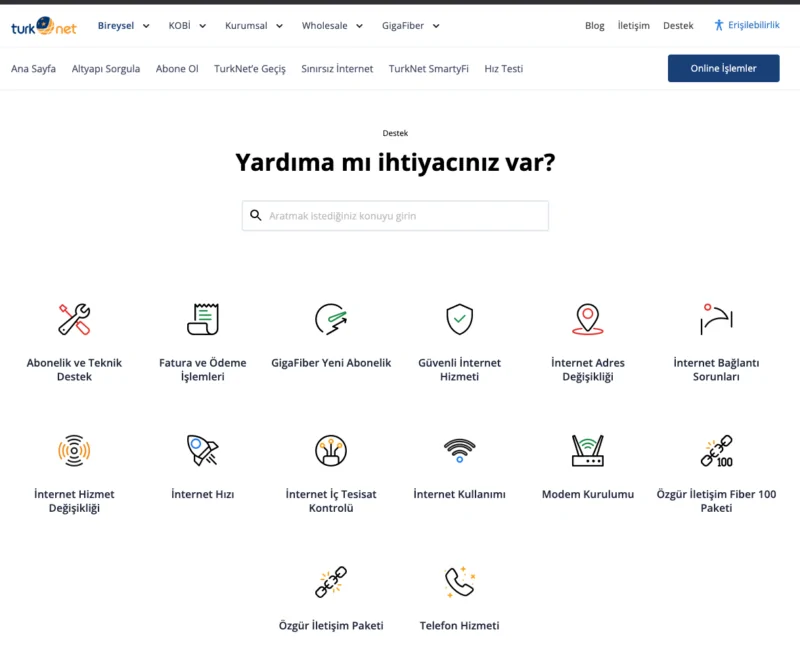Image resolution: width=800 pixels, height=659 pixels.
Task: Expand the Bireysel dropdown chevron
Action: (146, 26)
